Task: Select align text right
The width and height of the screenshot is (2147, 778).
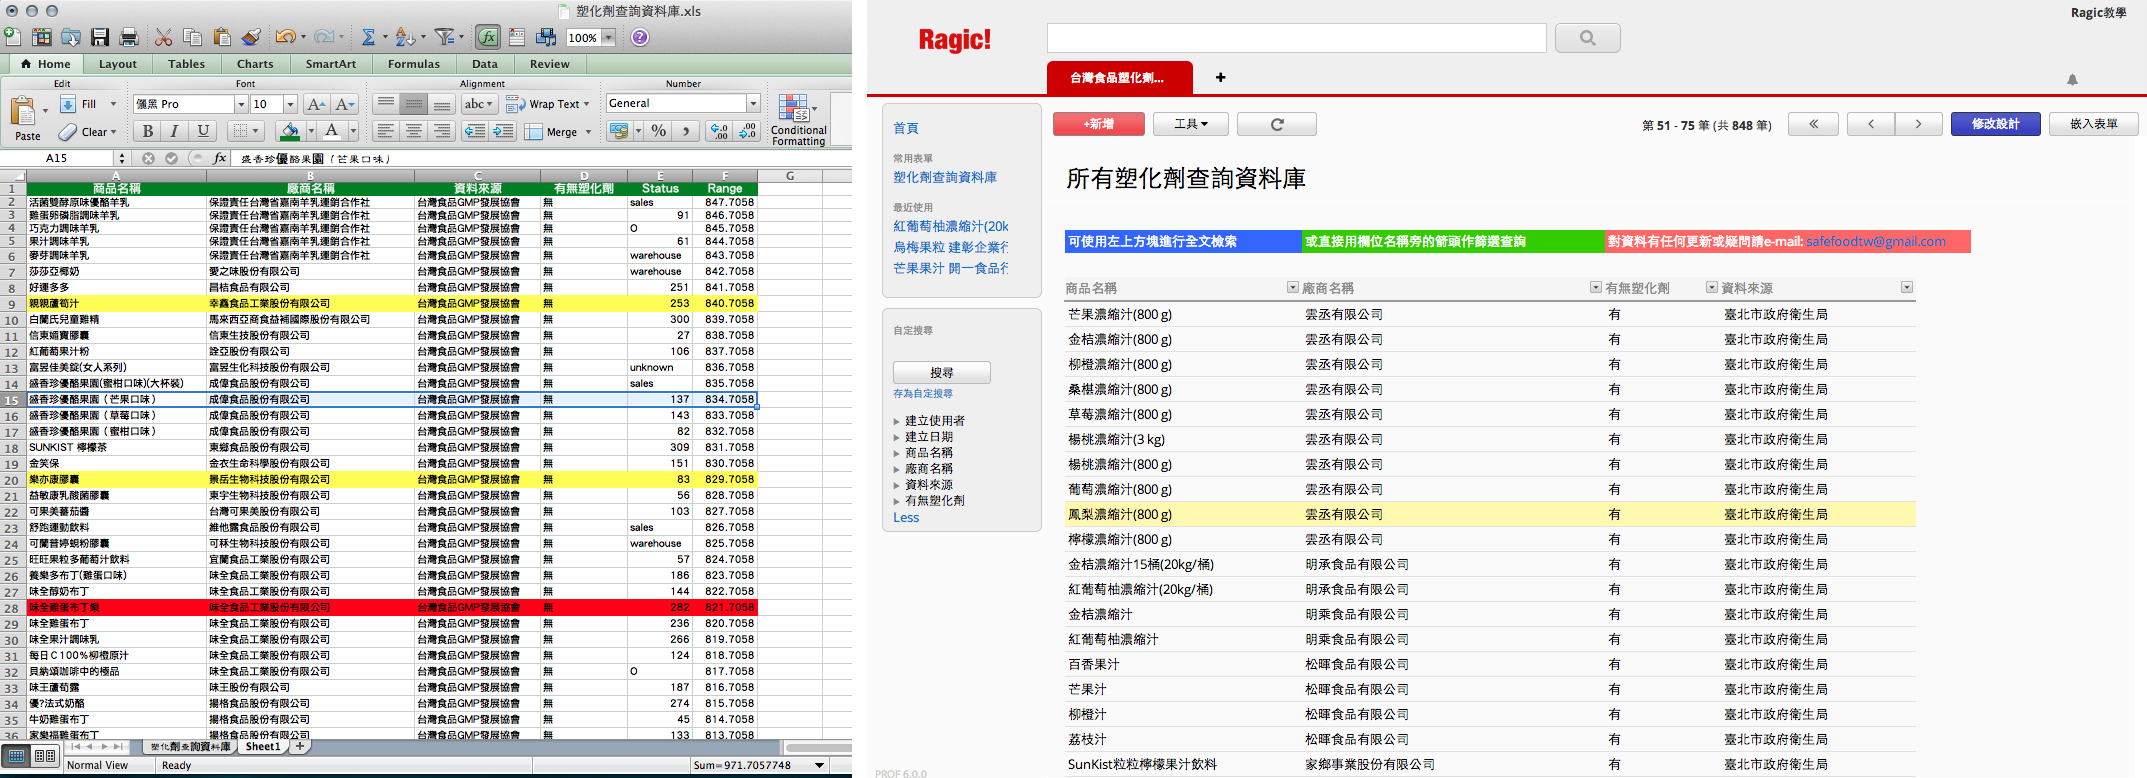Action: (x=441, y=131)
